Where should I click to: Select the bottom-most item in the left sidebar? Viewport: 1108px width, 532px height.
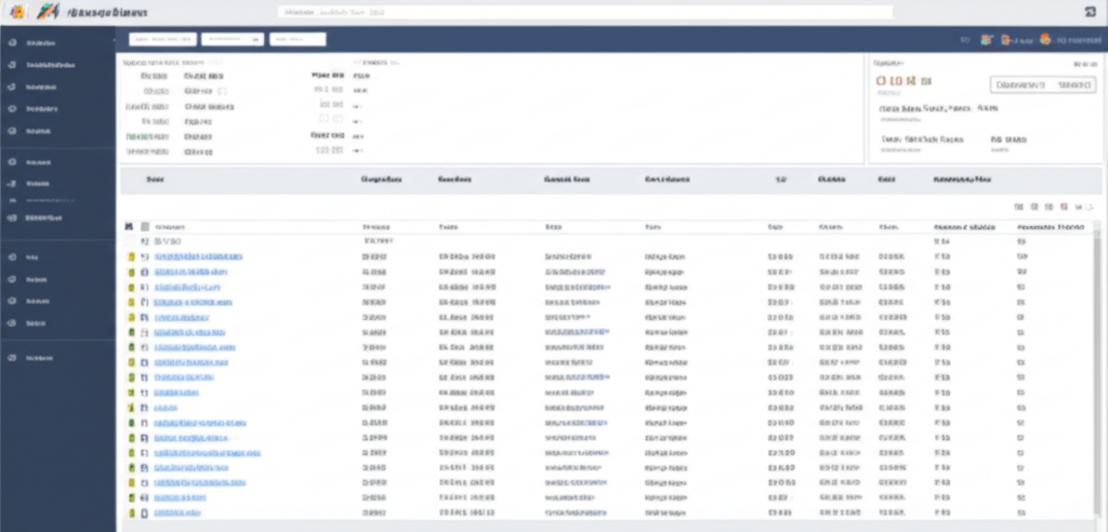[40, 357]
